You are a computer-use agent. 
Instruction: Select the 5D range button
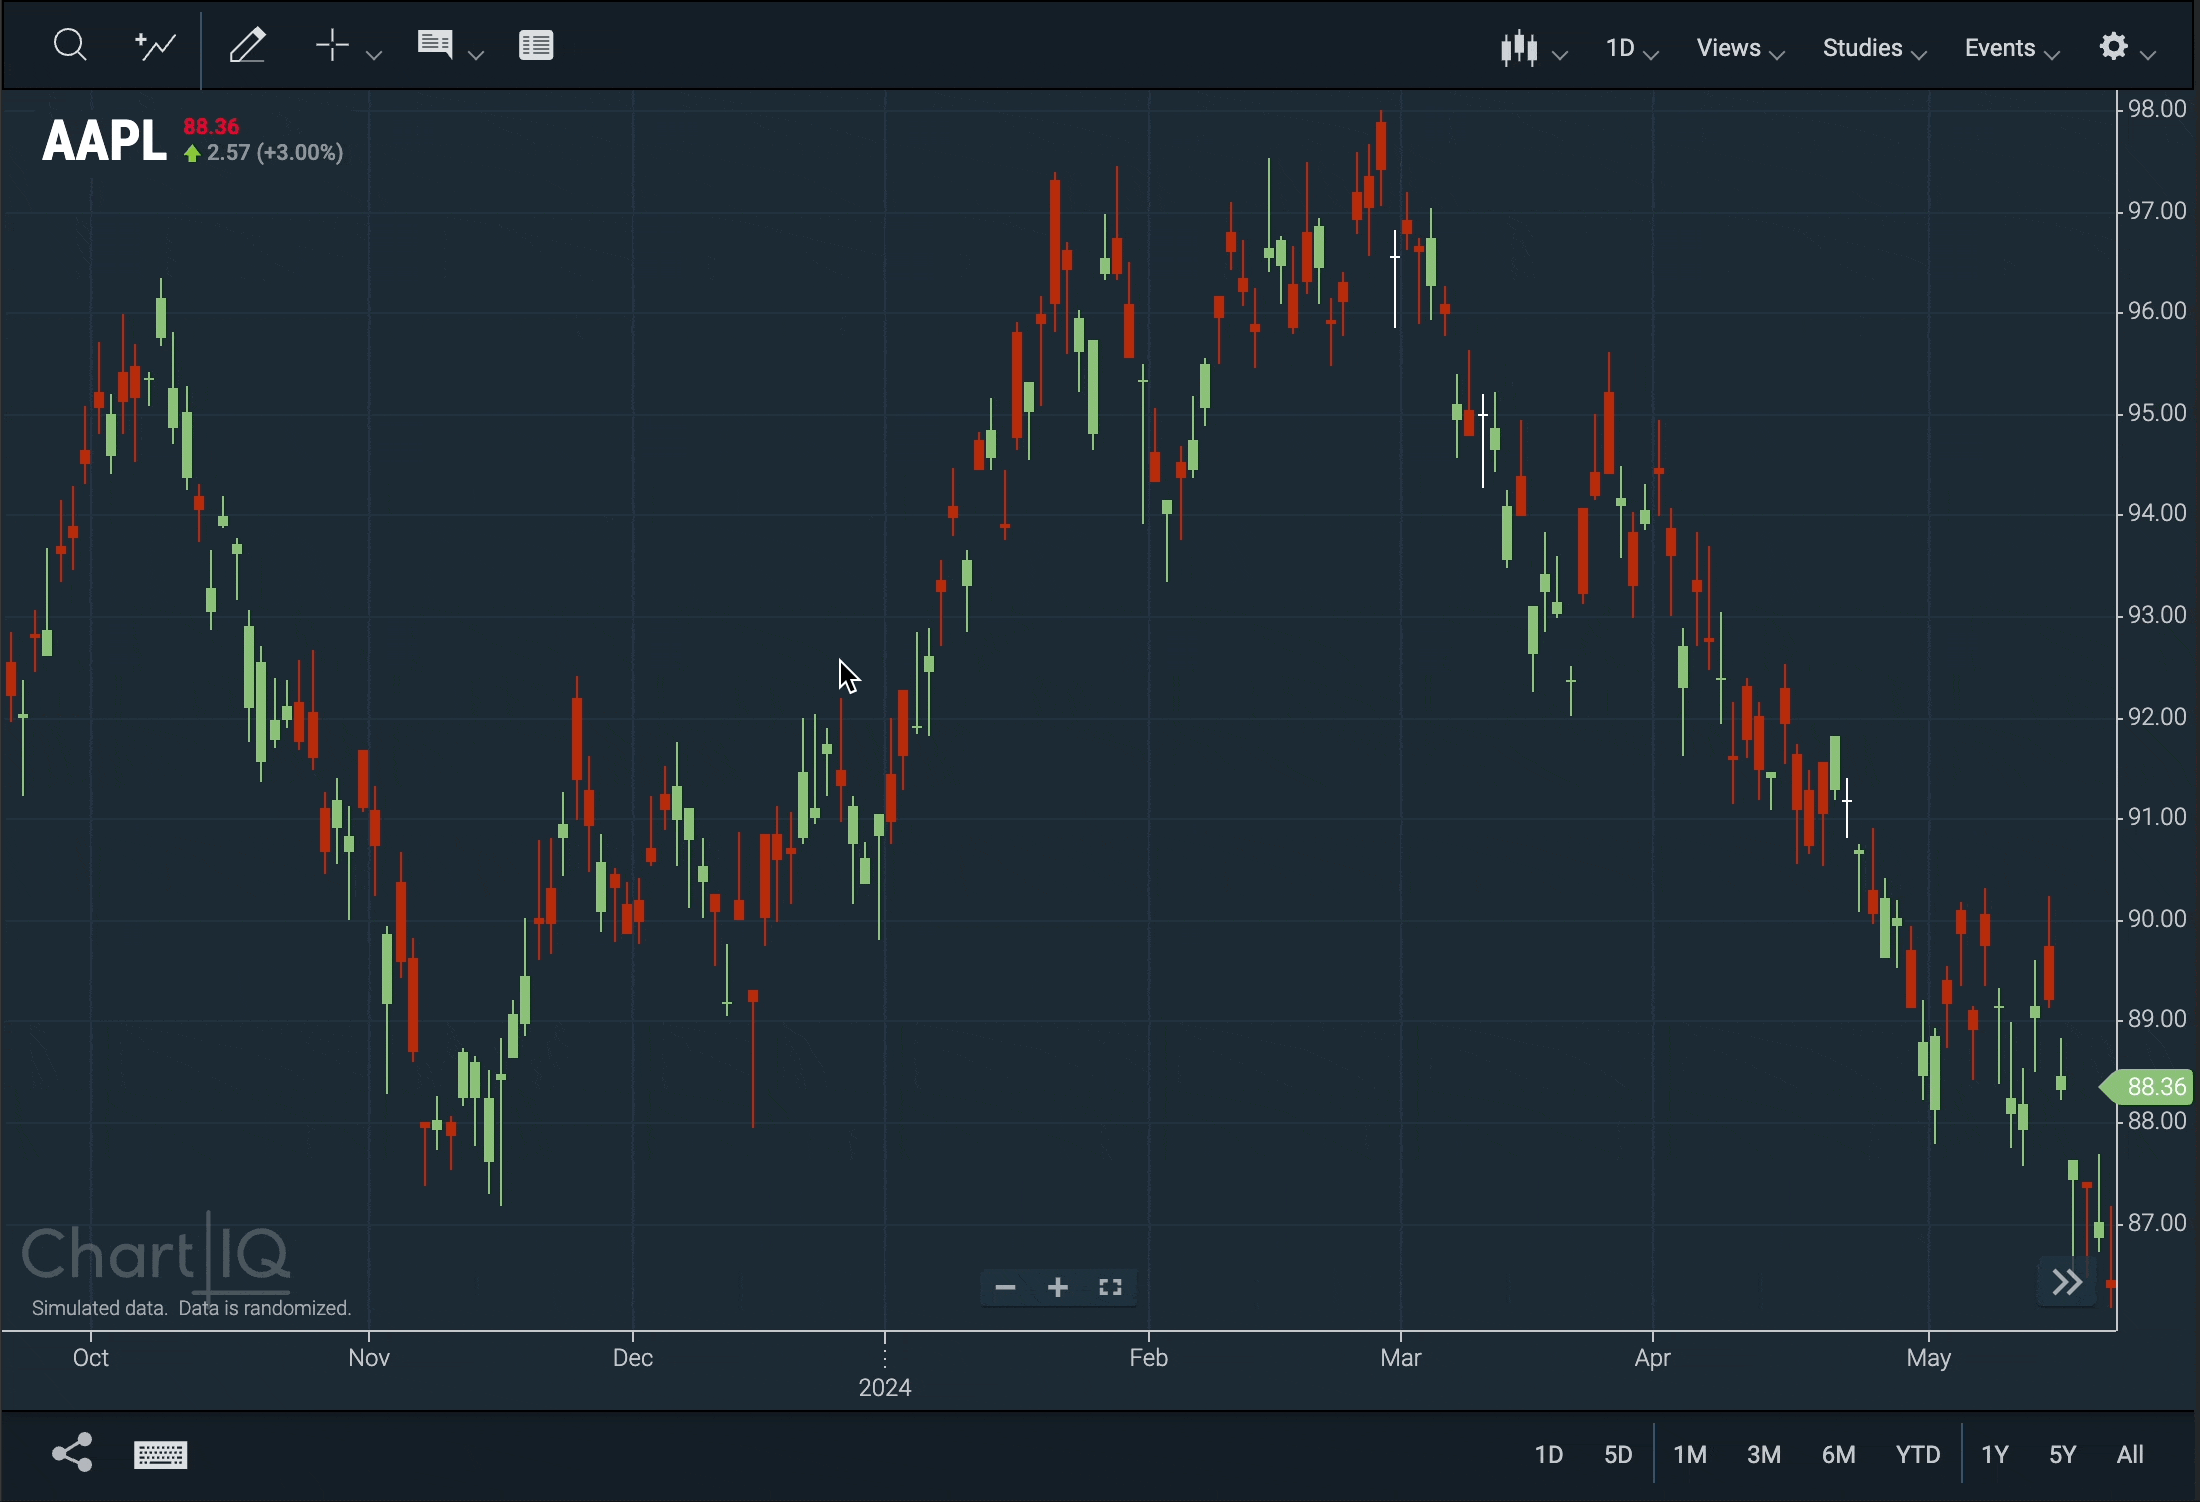tap(1619, 1455)
